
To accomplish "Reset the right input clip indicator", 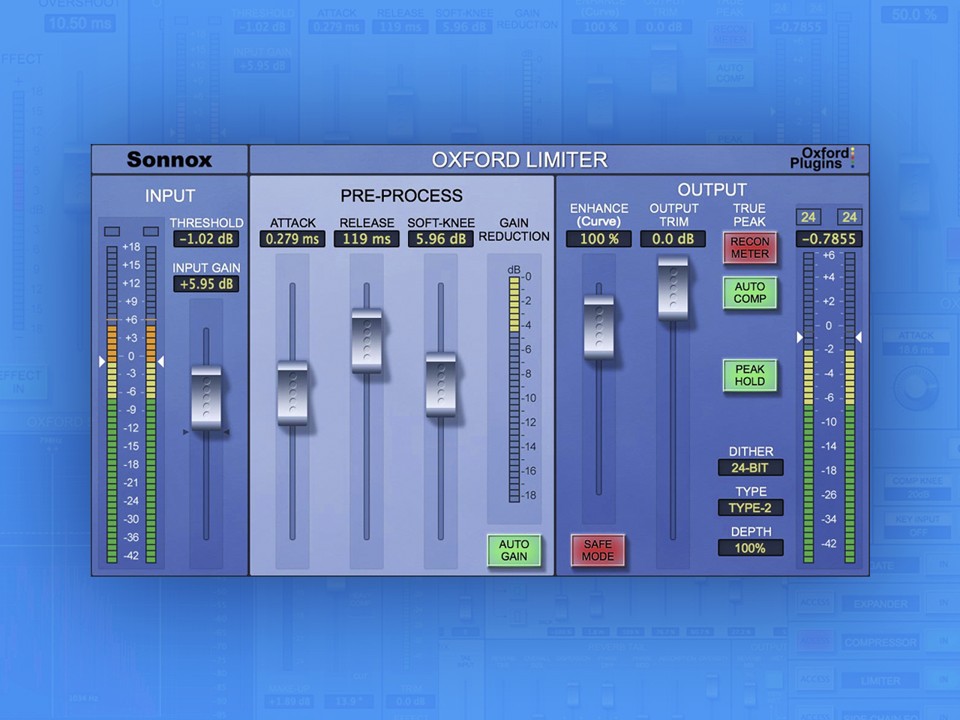I will 151,231.
